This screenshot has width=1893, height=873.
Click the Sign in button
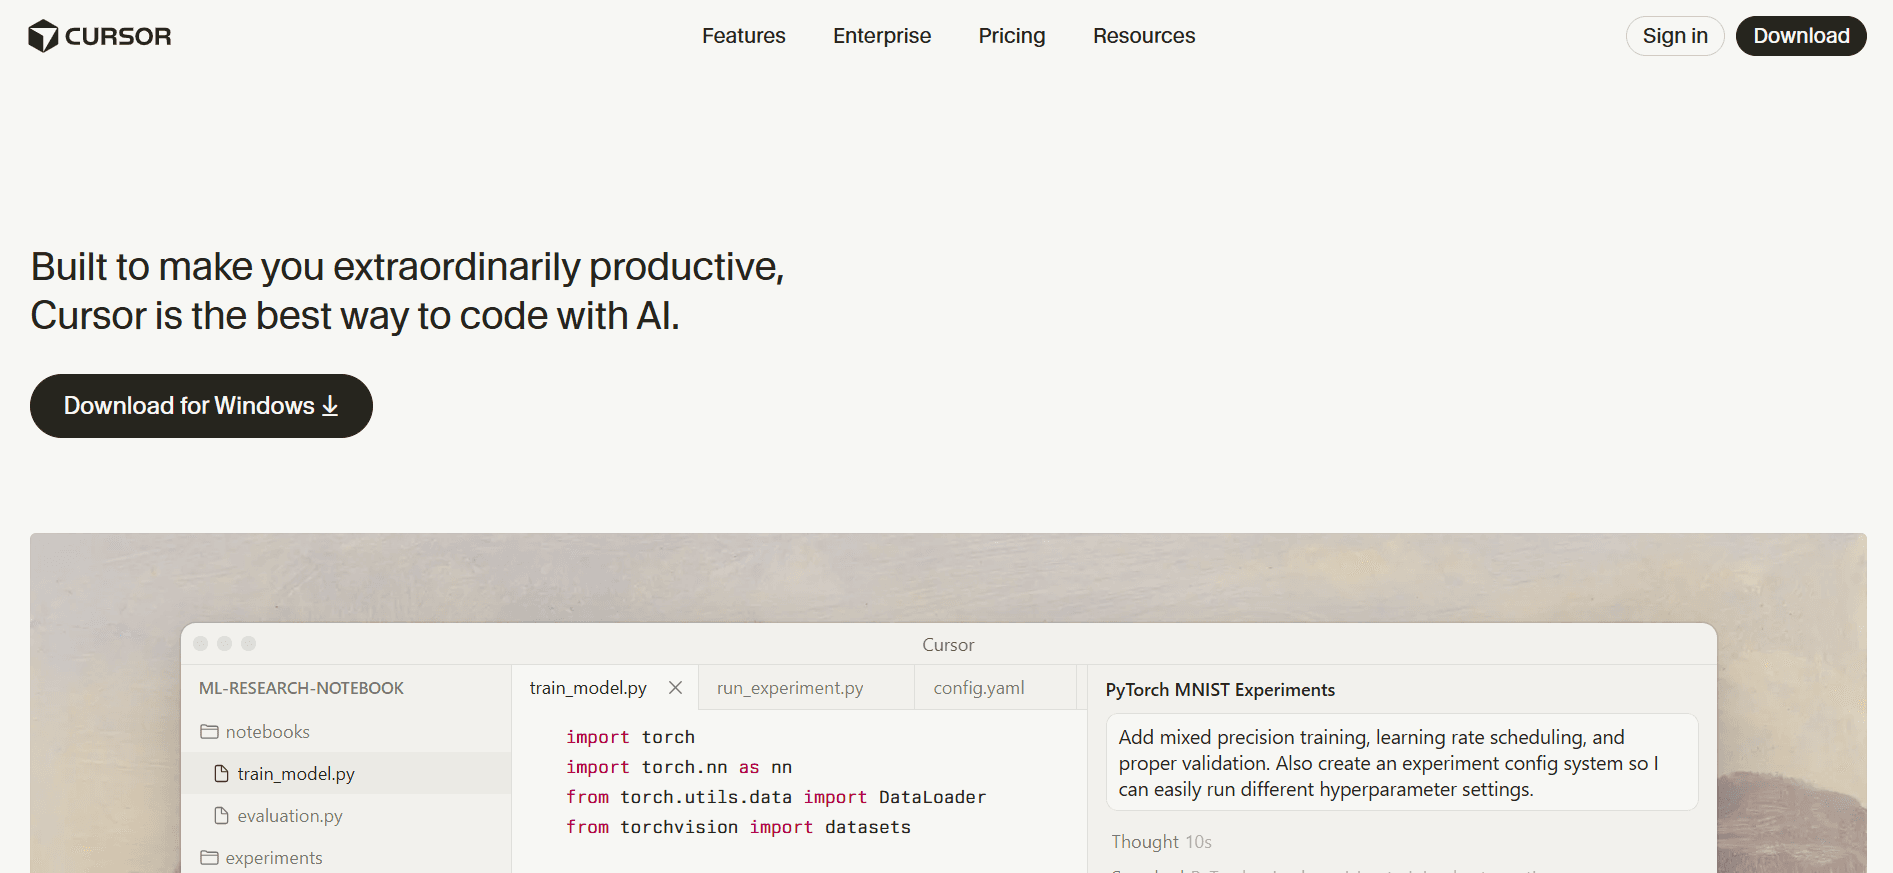coord(1675,36)
